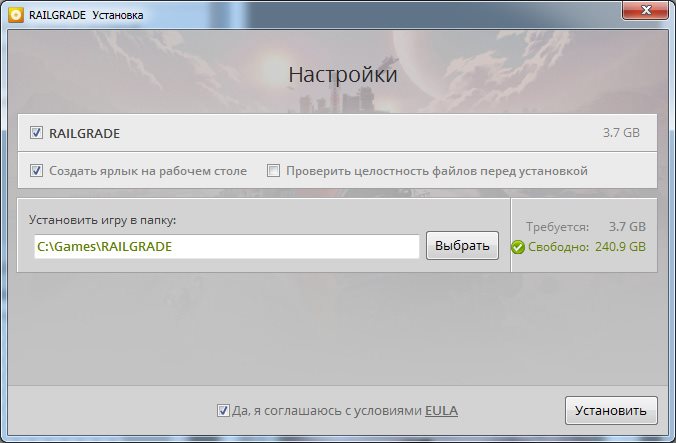676x443 pixels.
Task: Click the '240.9 GB' free space value
Action: 620,247
